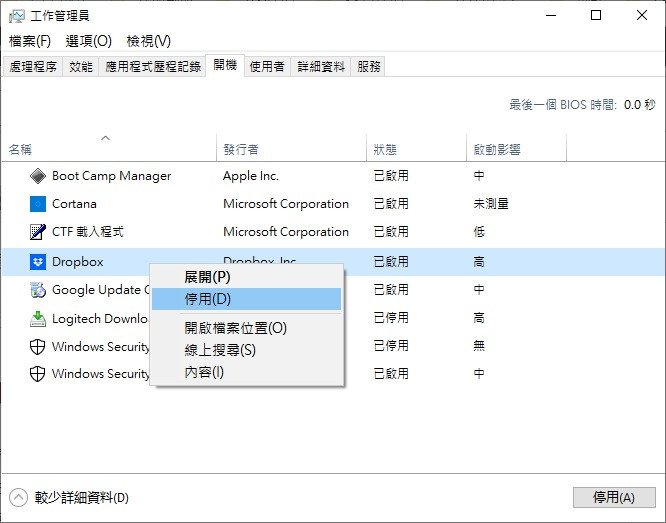
Task: Click 無 impact in Windows Security row
Action: coord(479,346)
